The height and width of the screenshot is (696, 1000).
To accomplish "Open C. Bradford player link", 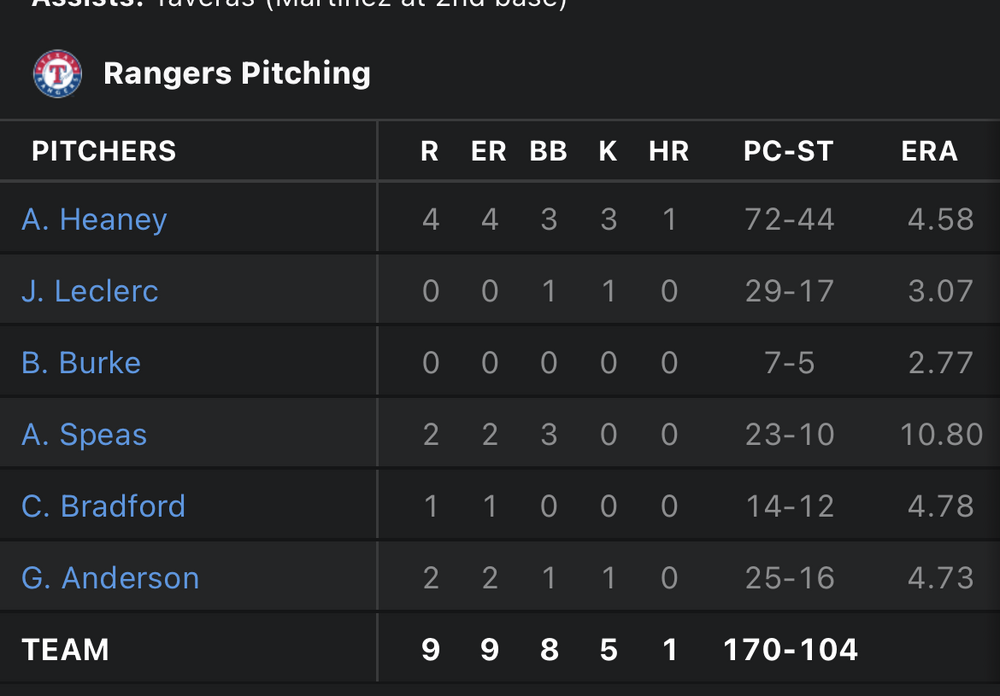I will tap(103, 506).
